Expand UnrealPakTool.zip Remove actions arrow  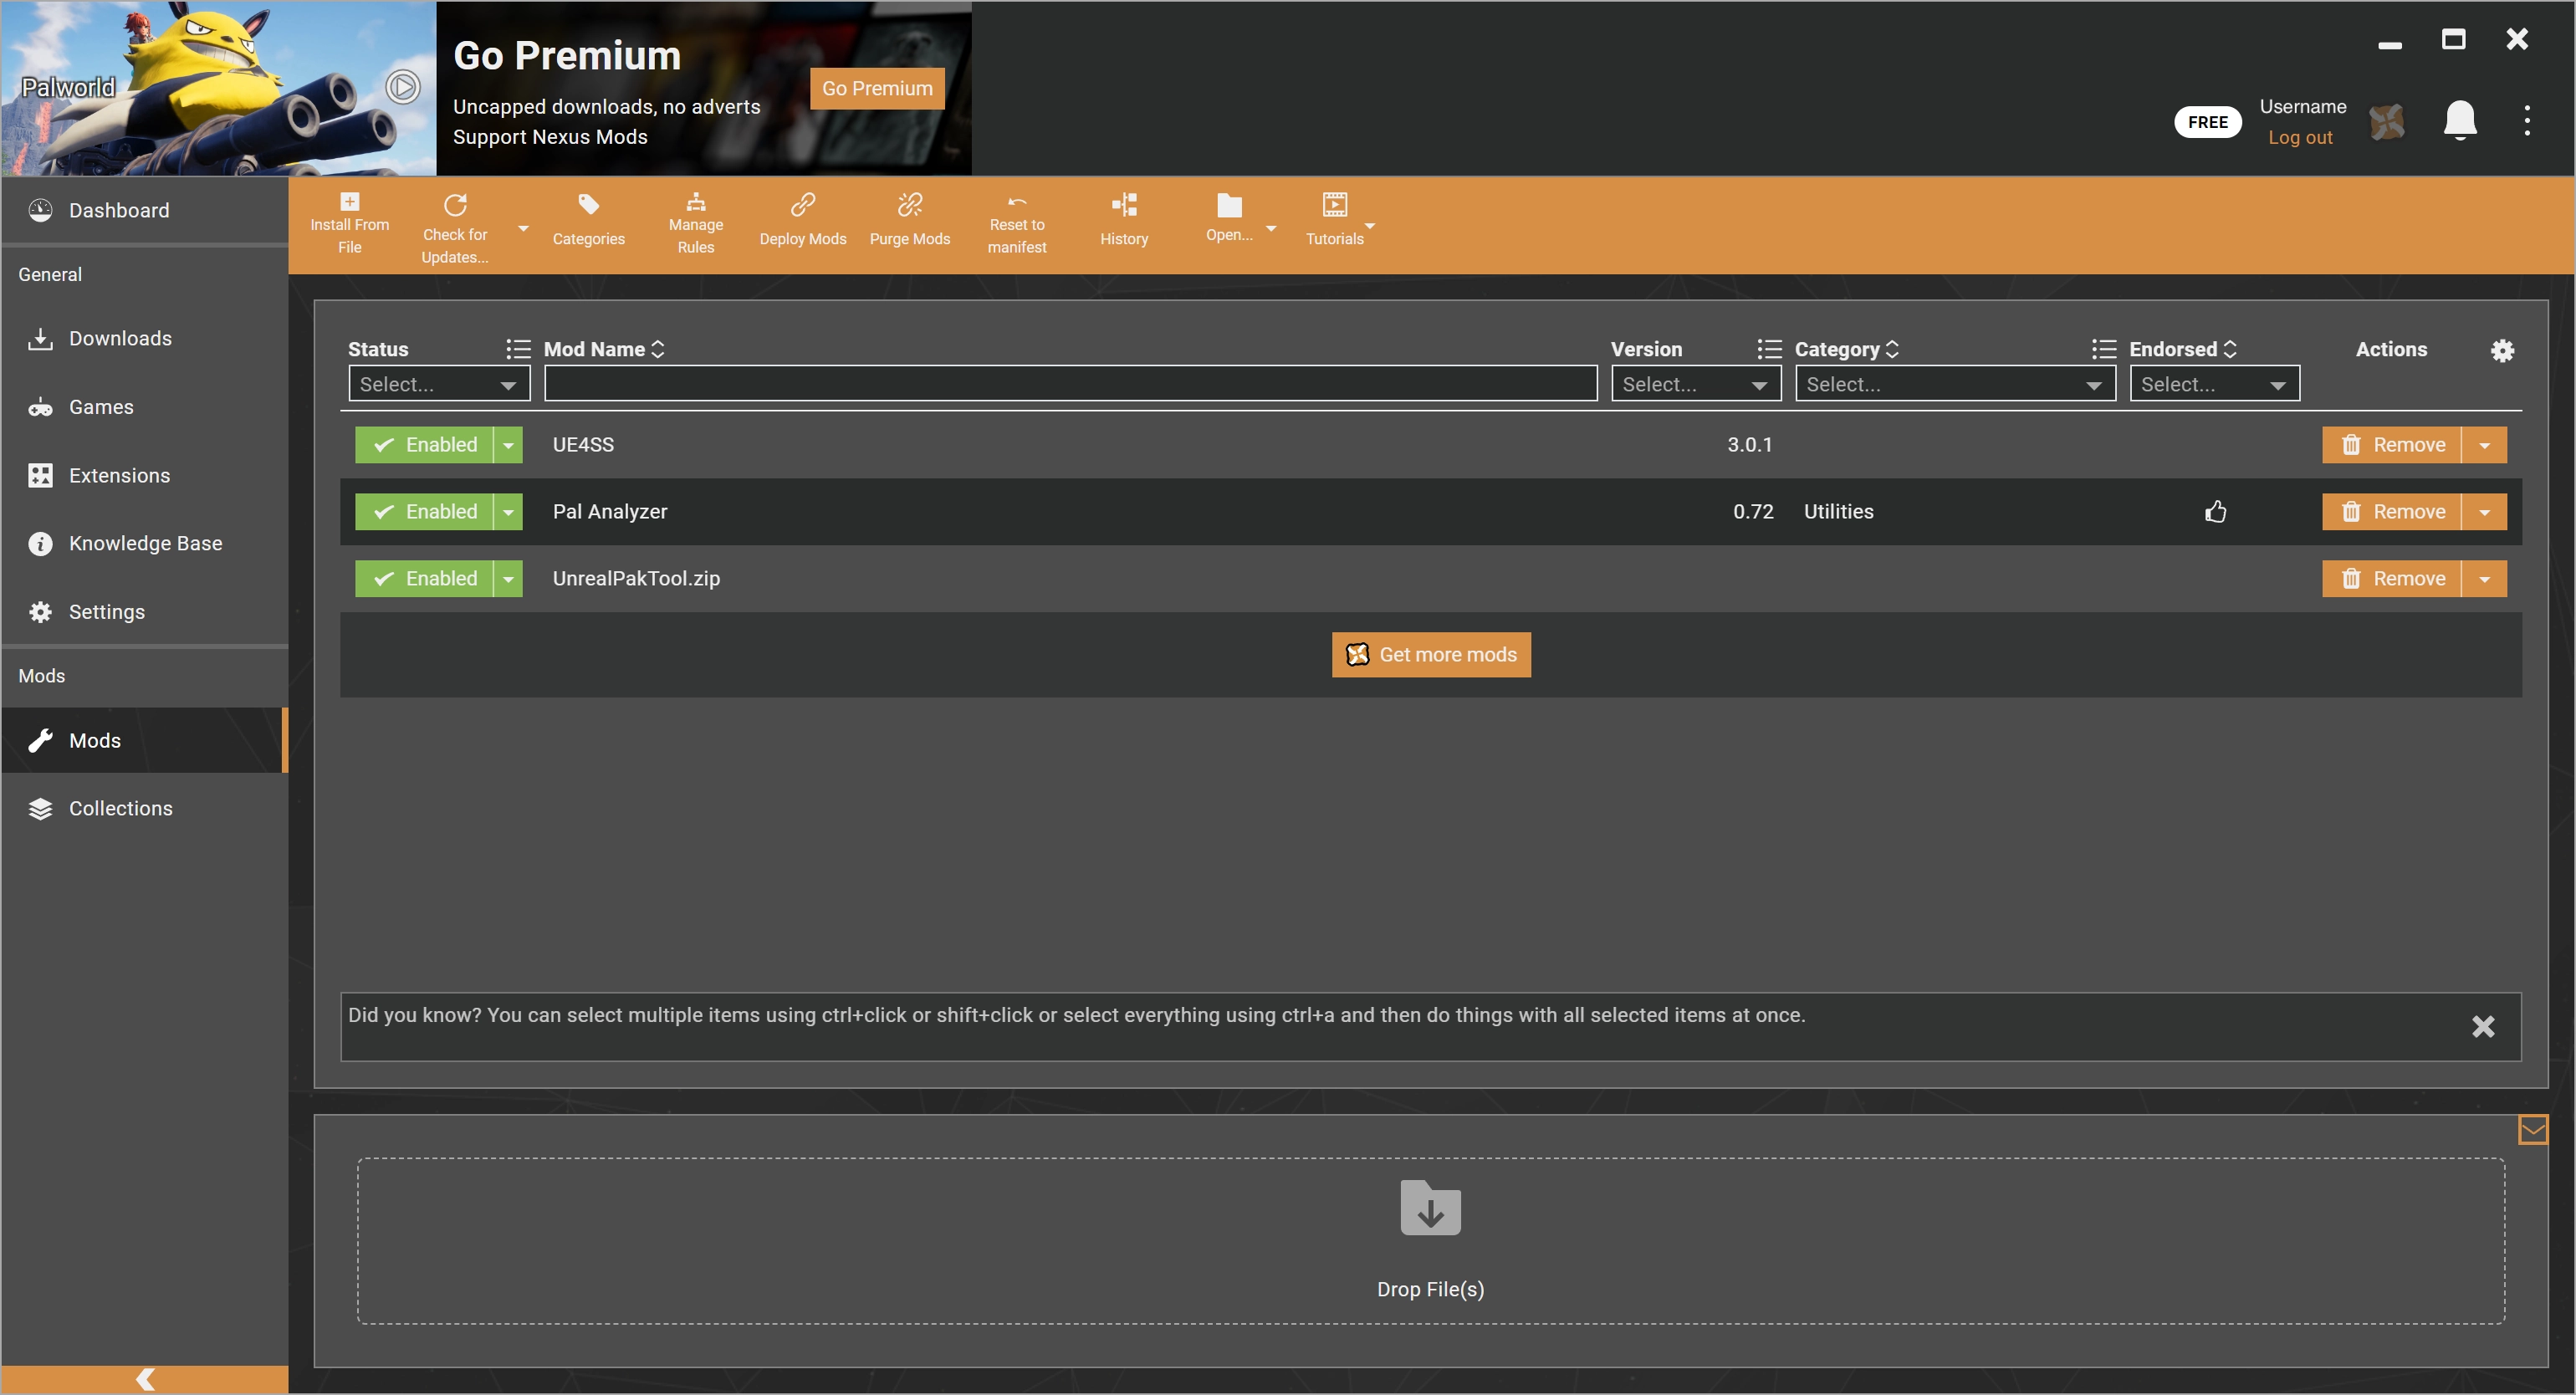click(x=2484, y=579)
